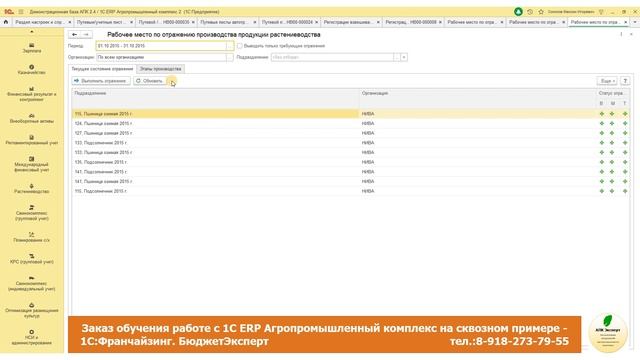Viewport: 640px width, 360px height.
Task: Expand the Еще actions dropdown
Action: tap(607, 81)
